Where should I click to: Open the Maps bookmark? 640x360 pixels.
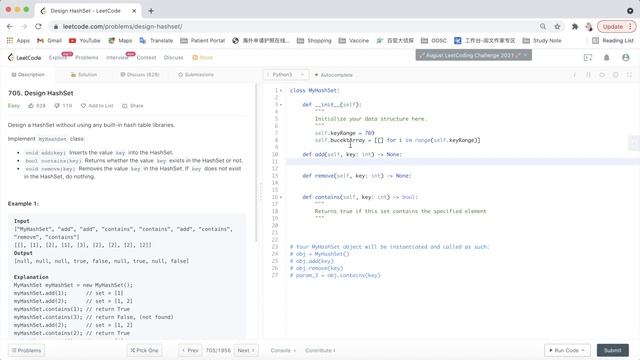120,40
